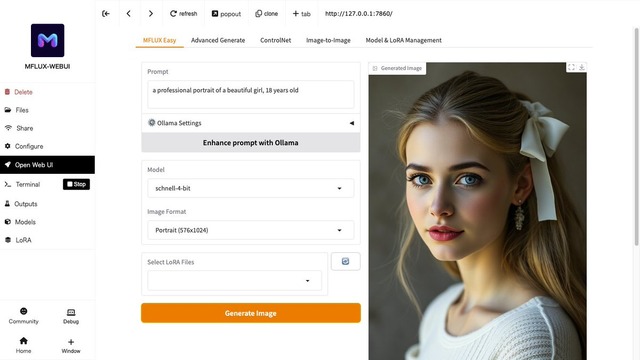The width and height of the screenshot is (640, 360).
Task: Go to Home in the sidebar
Action: [x=24, y=345]
